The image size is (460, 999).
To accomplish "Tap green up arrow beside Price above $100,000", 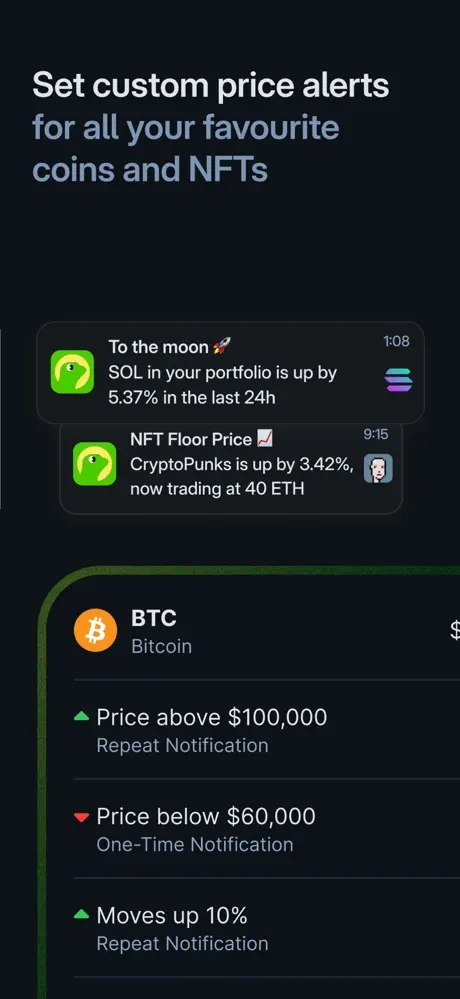I will 81,717.
